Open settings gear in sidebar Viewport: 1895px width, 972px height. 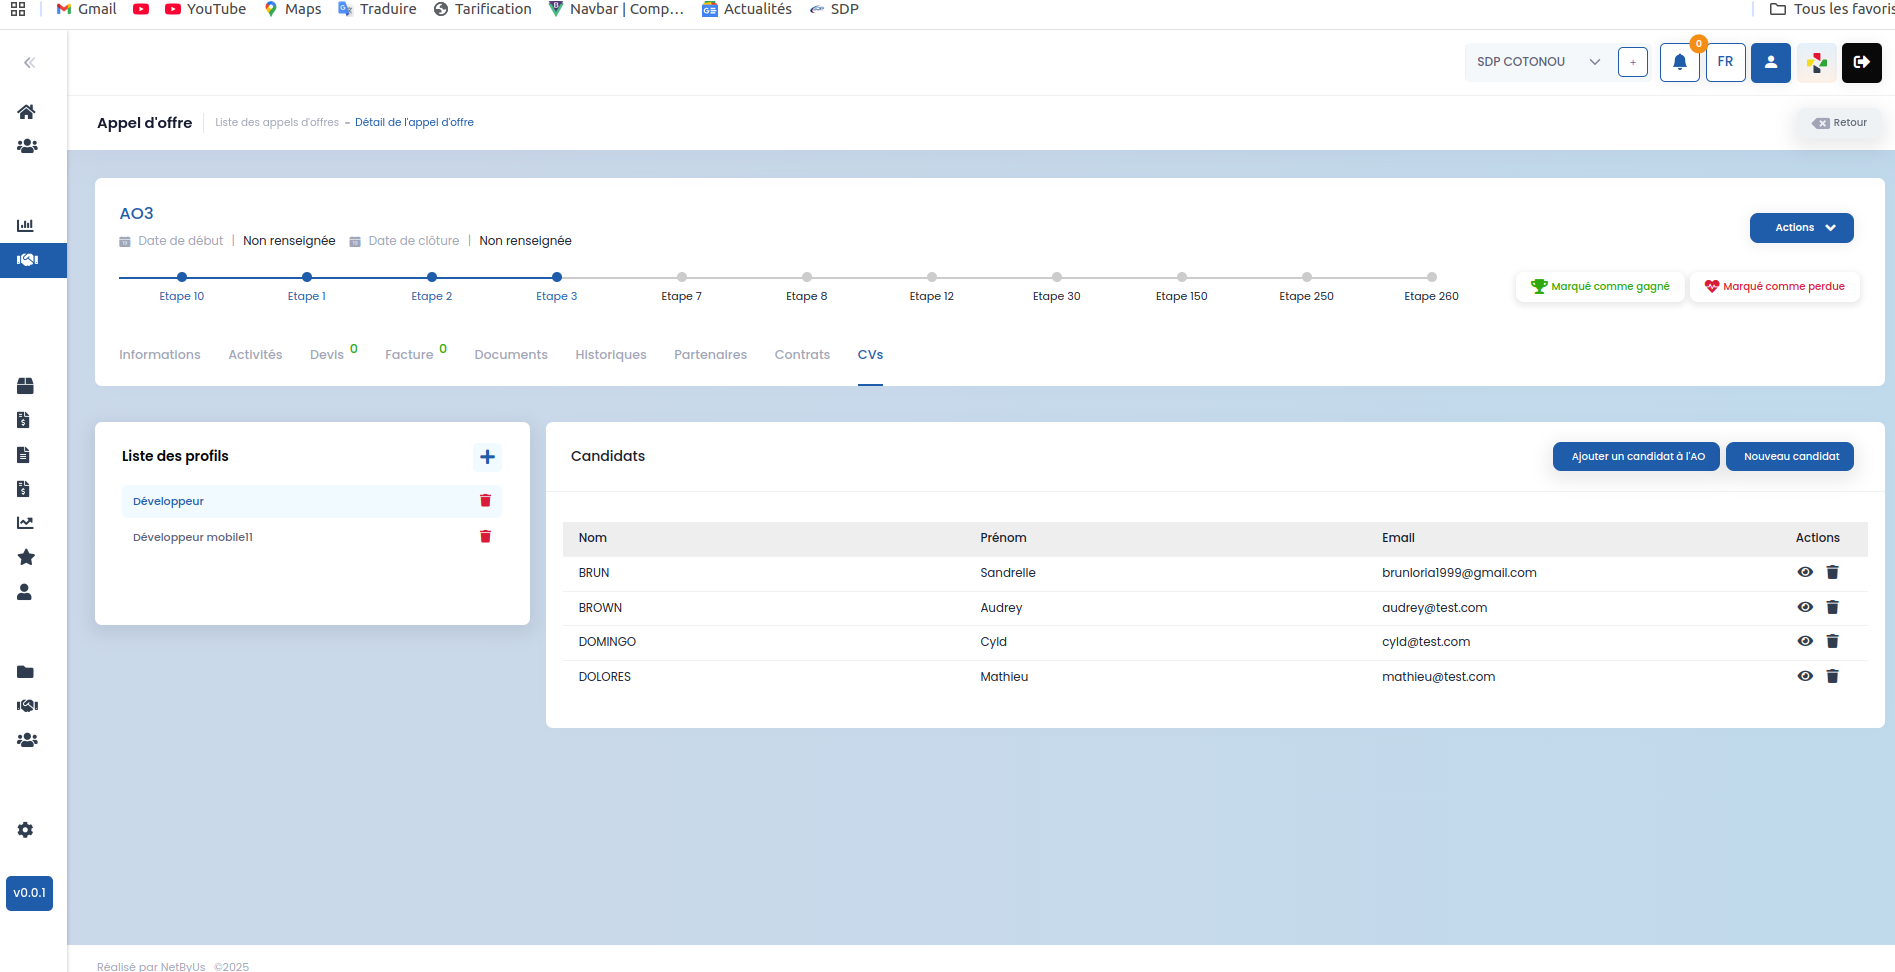click(x=26, y=830)
